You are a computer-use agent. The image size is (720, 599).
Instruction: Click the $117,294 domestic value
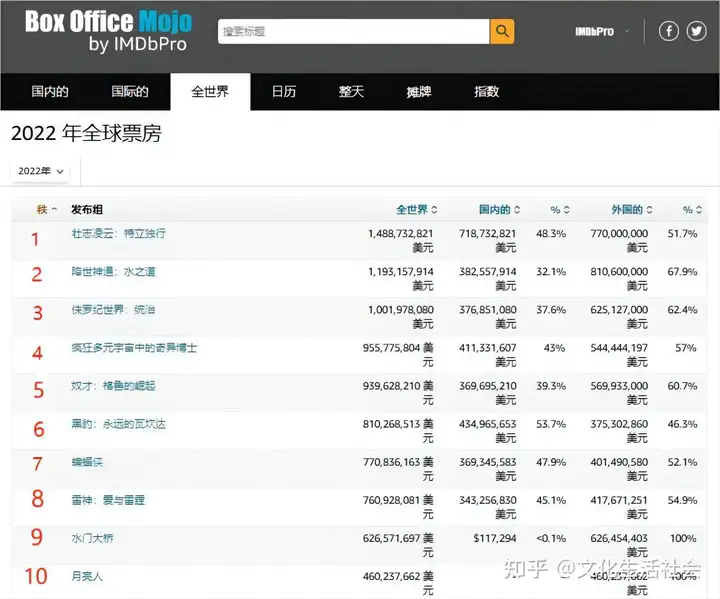point(495,538)
